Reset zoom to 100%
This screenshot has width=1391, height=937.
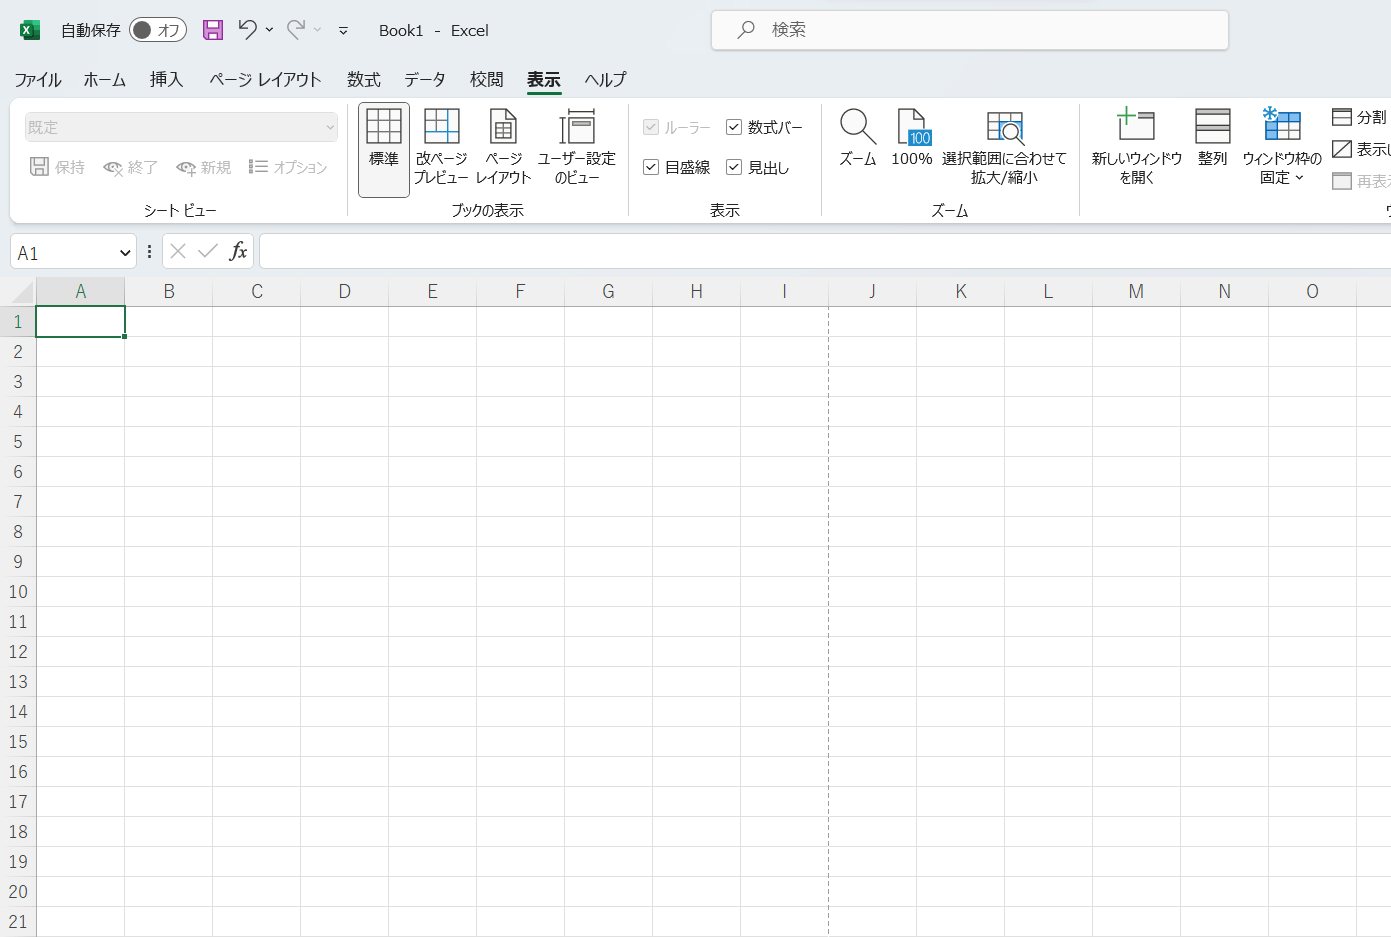coord(912,139)
